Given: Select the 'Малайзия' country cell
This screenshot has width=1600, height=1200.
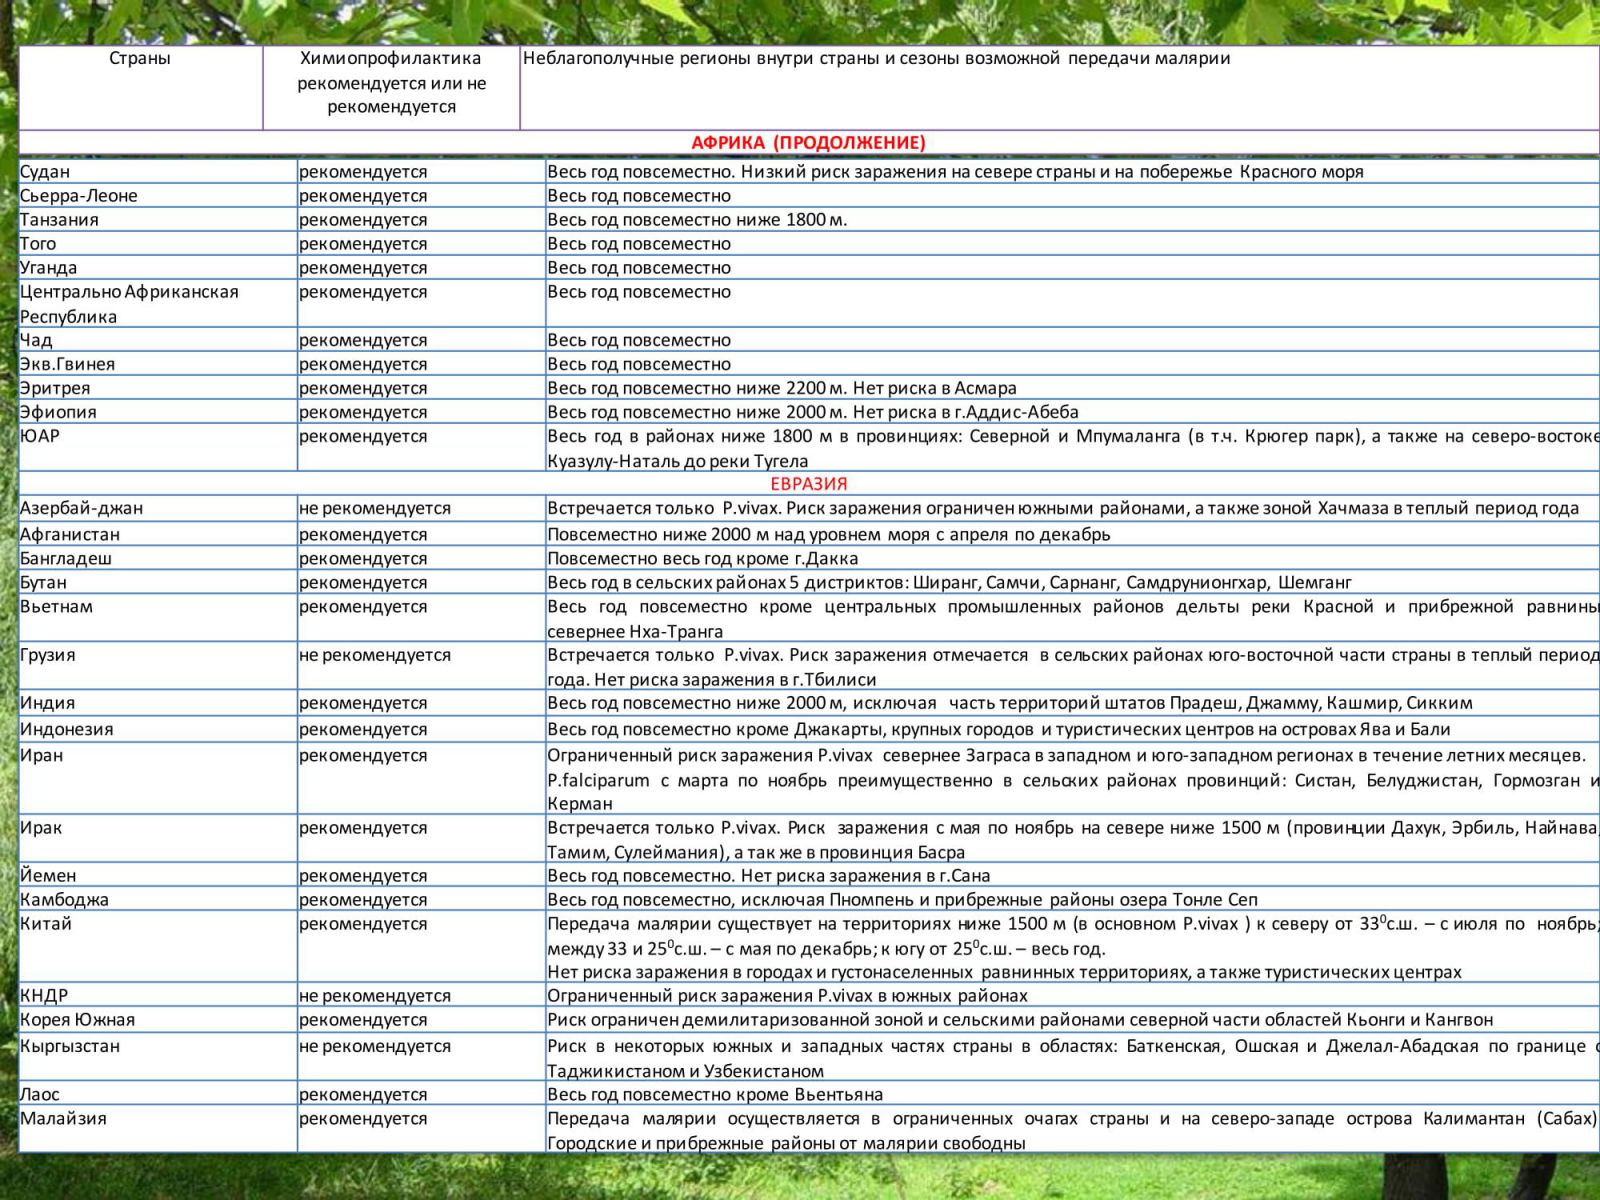Looking at the screenshot, I should tap(158, 1129).
